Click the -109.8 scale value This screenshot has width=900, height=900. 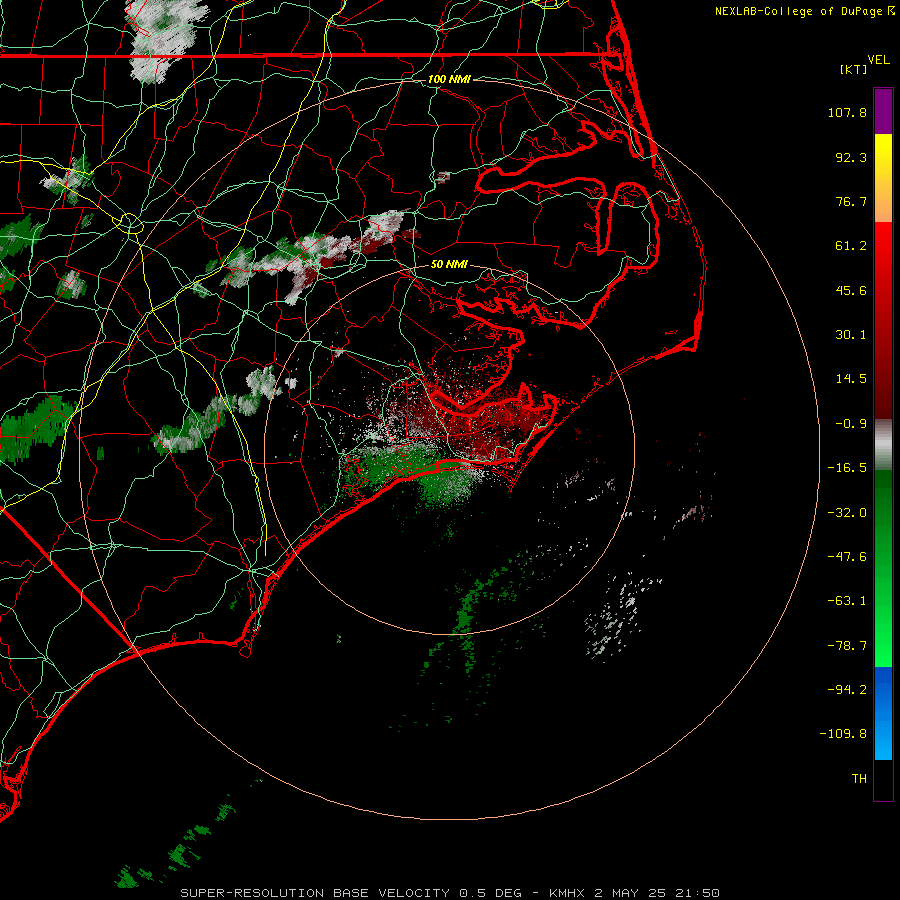[844, 734]
